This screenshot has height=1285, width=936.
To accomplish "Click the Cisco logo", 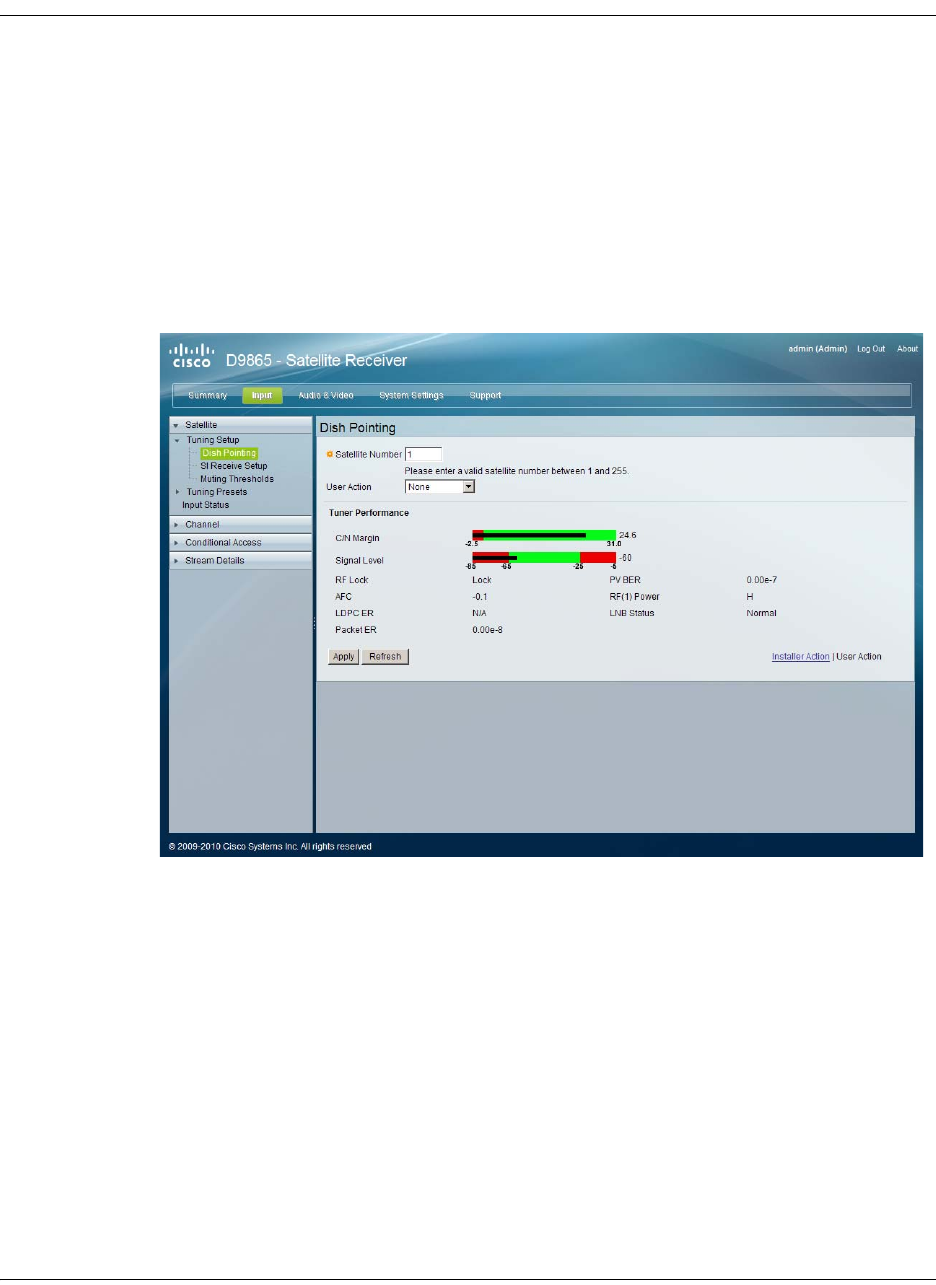I will pyautogui.click(x=191, y=355).
